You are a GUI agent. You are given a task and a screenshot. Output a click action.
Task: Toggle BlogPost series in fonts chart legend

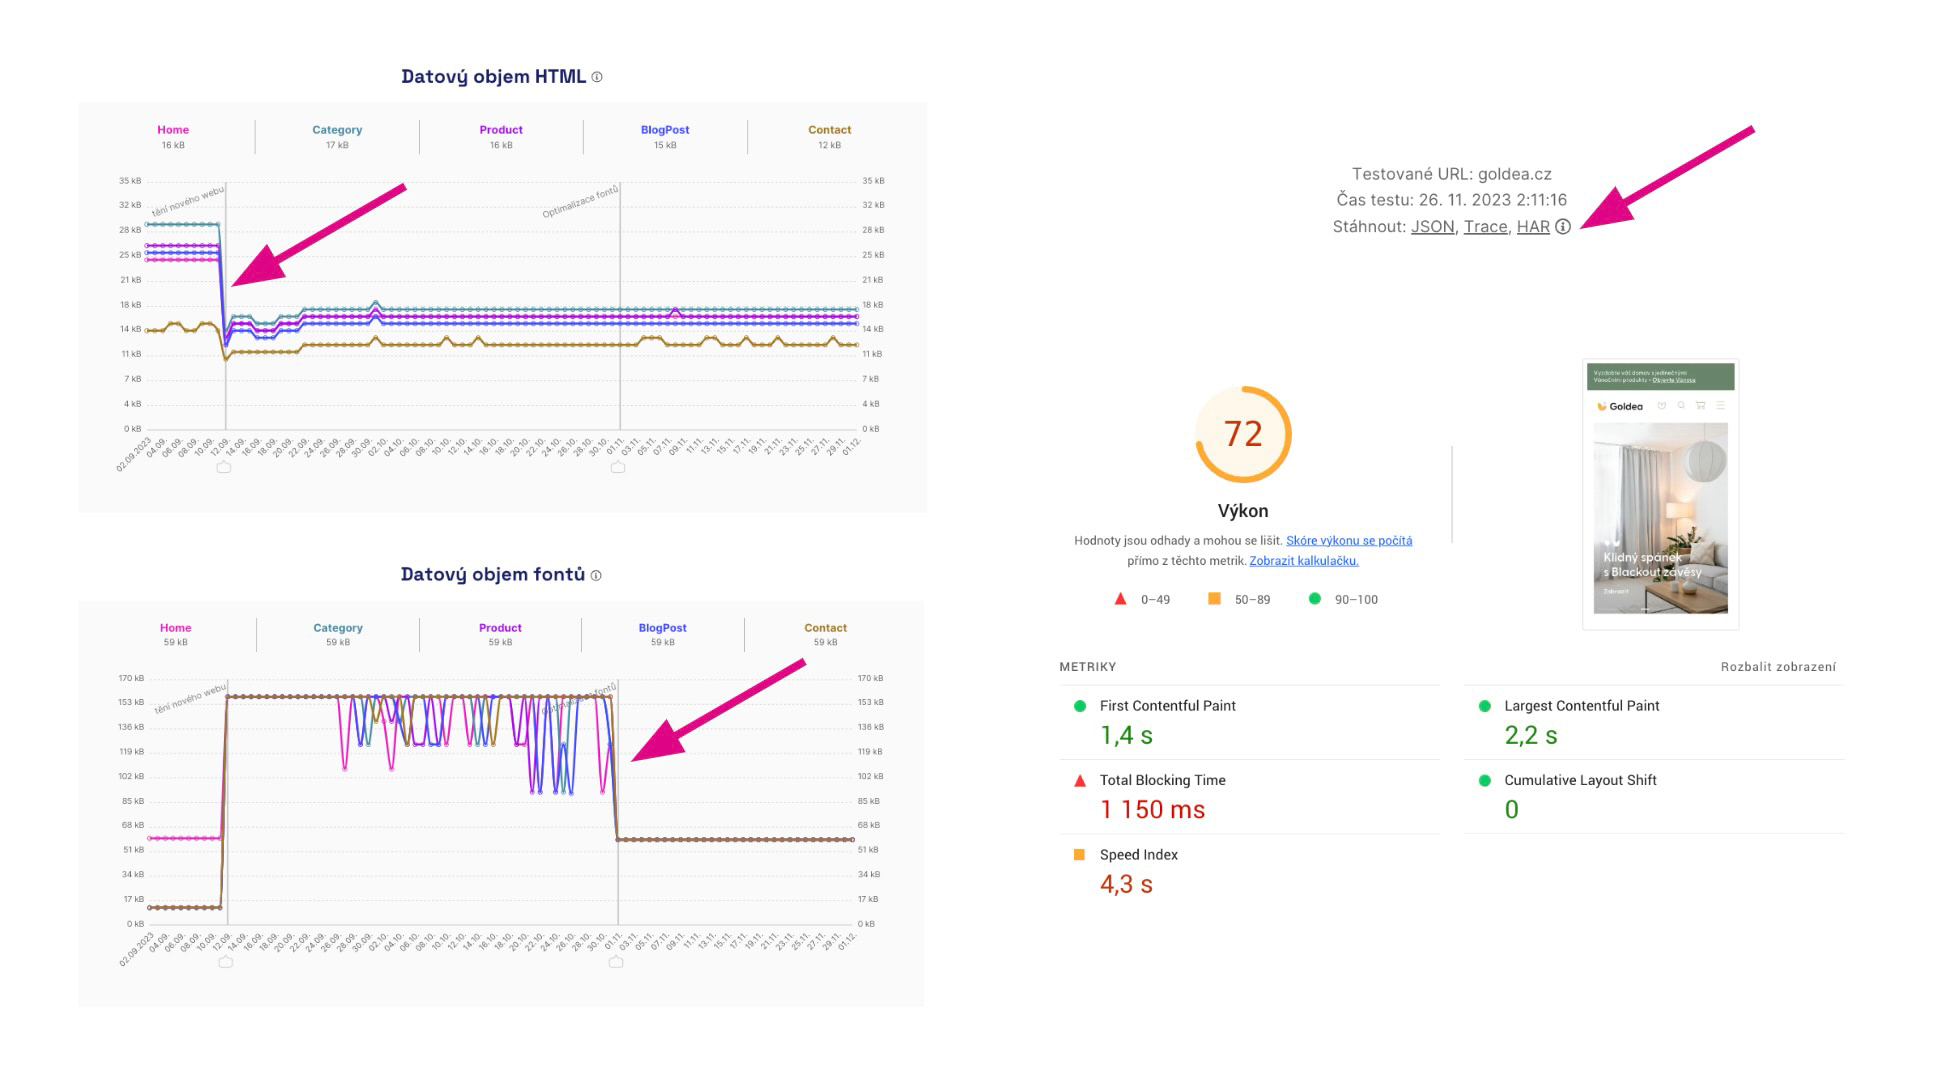tap(662, 628)
